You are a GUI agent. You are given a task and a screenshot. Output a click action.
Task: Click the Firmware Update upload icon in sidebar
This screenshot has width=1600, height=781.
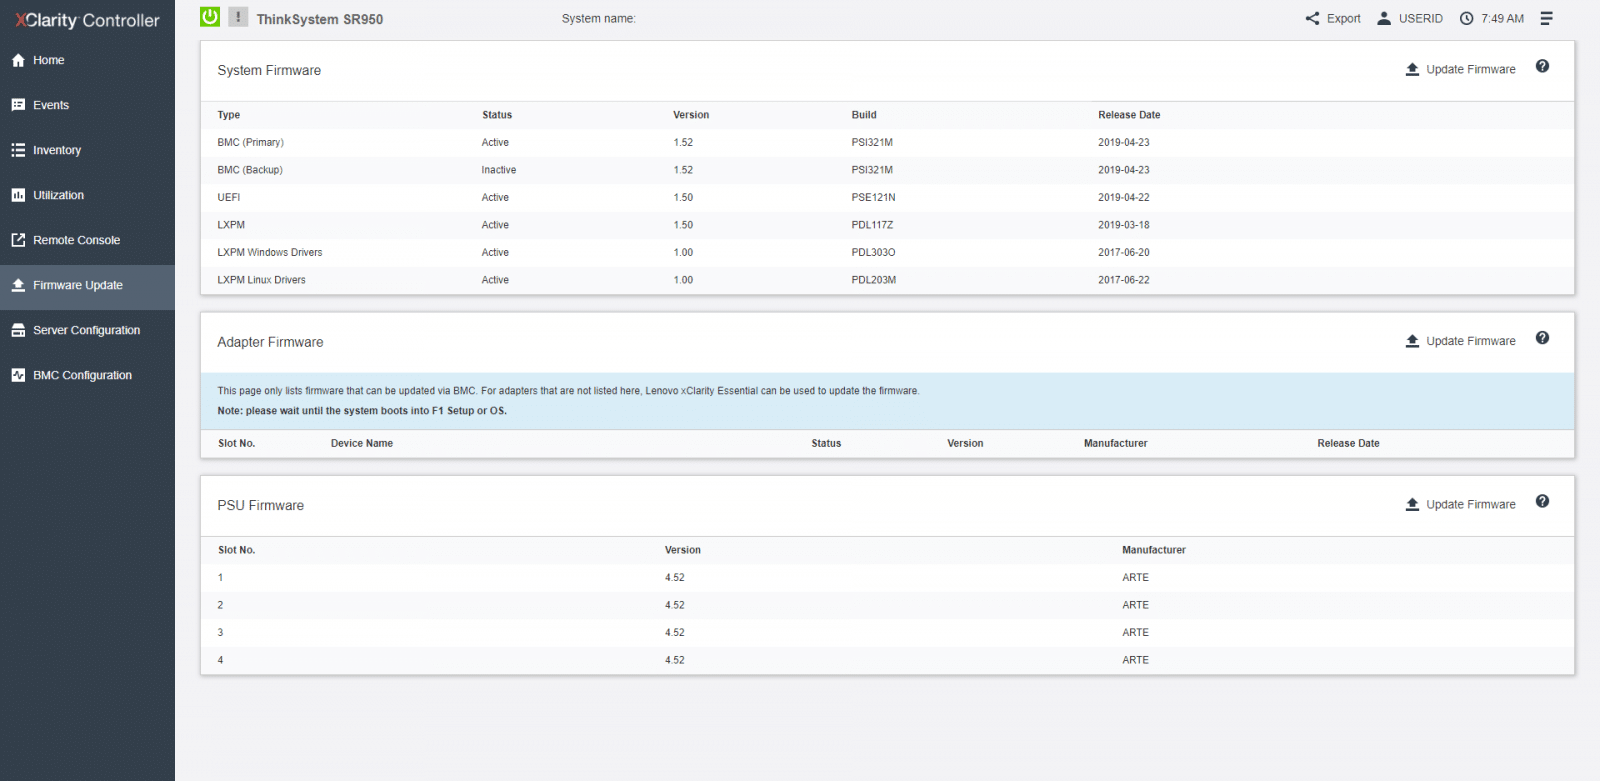pyautogui.click(x=18, y=285)
